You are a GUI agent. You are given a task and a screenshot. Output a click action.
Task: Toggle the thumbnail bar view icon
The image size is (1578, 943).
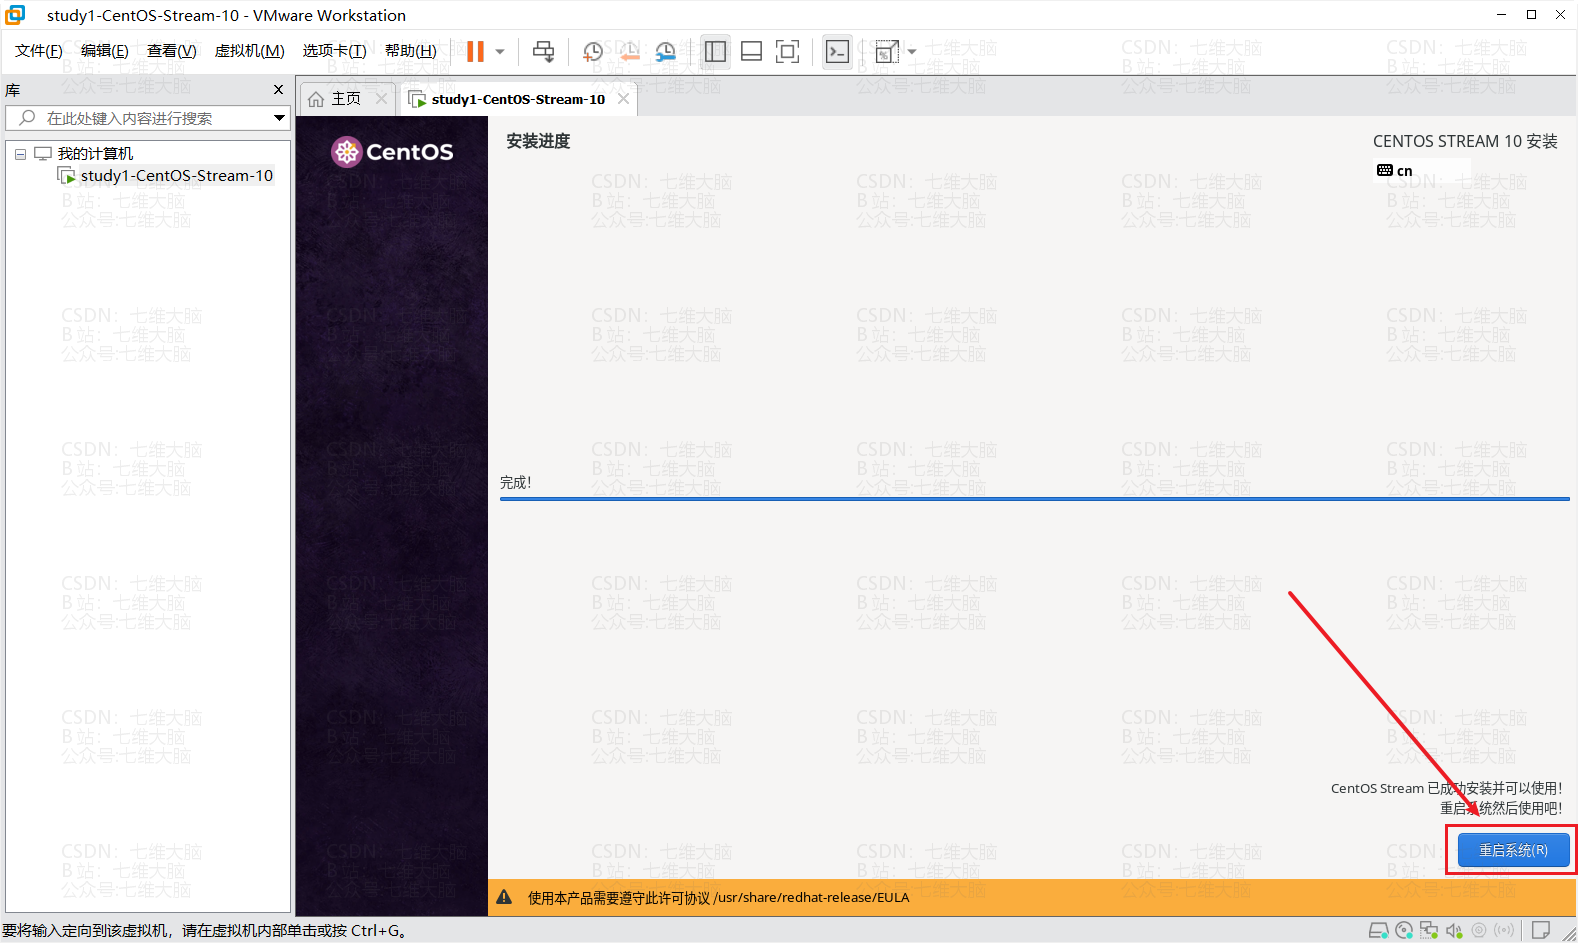pyautogui.click(x=751, y=51)
